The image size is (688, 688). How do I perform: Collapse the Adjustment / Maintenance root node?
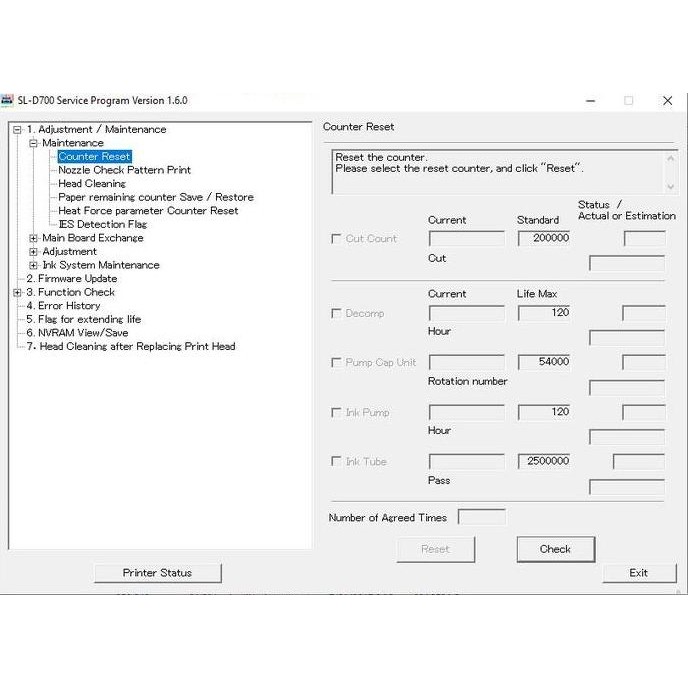click(17, 129)
